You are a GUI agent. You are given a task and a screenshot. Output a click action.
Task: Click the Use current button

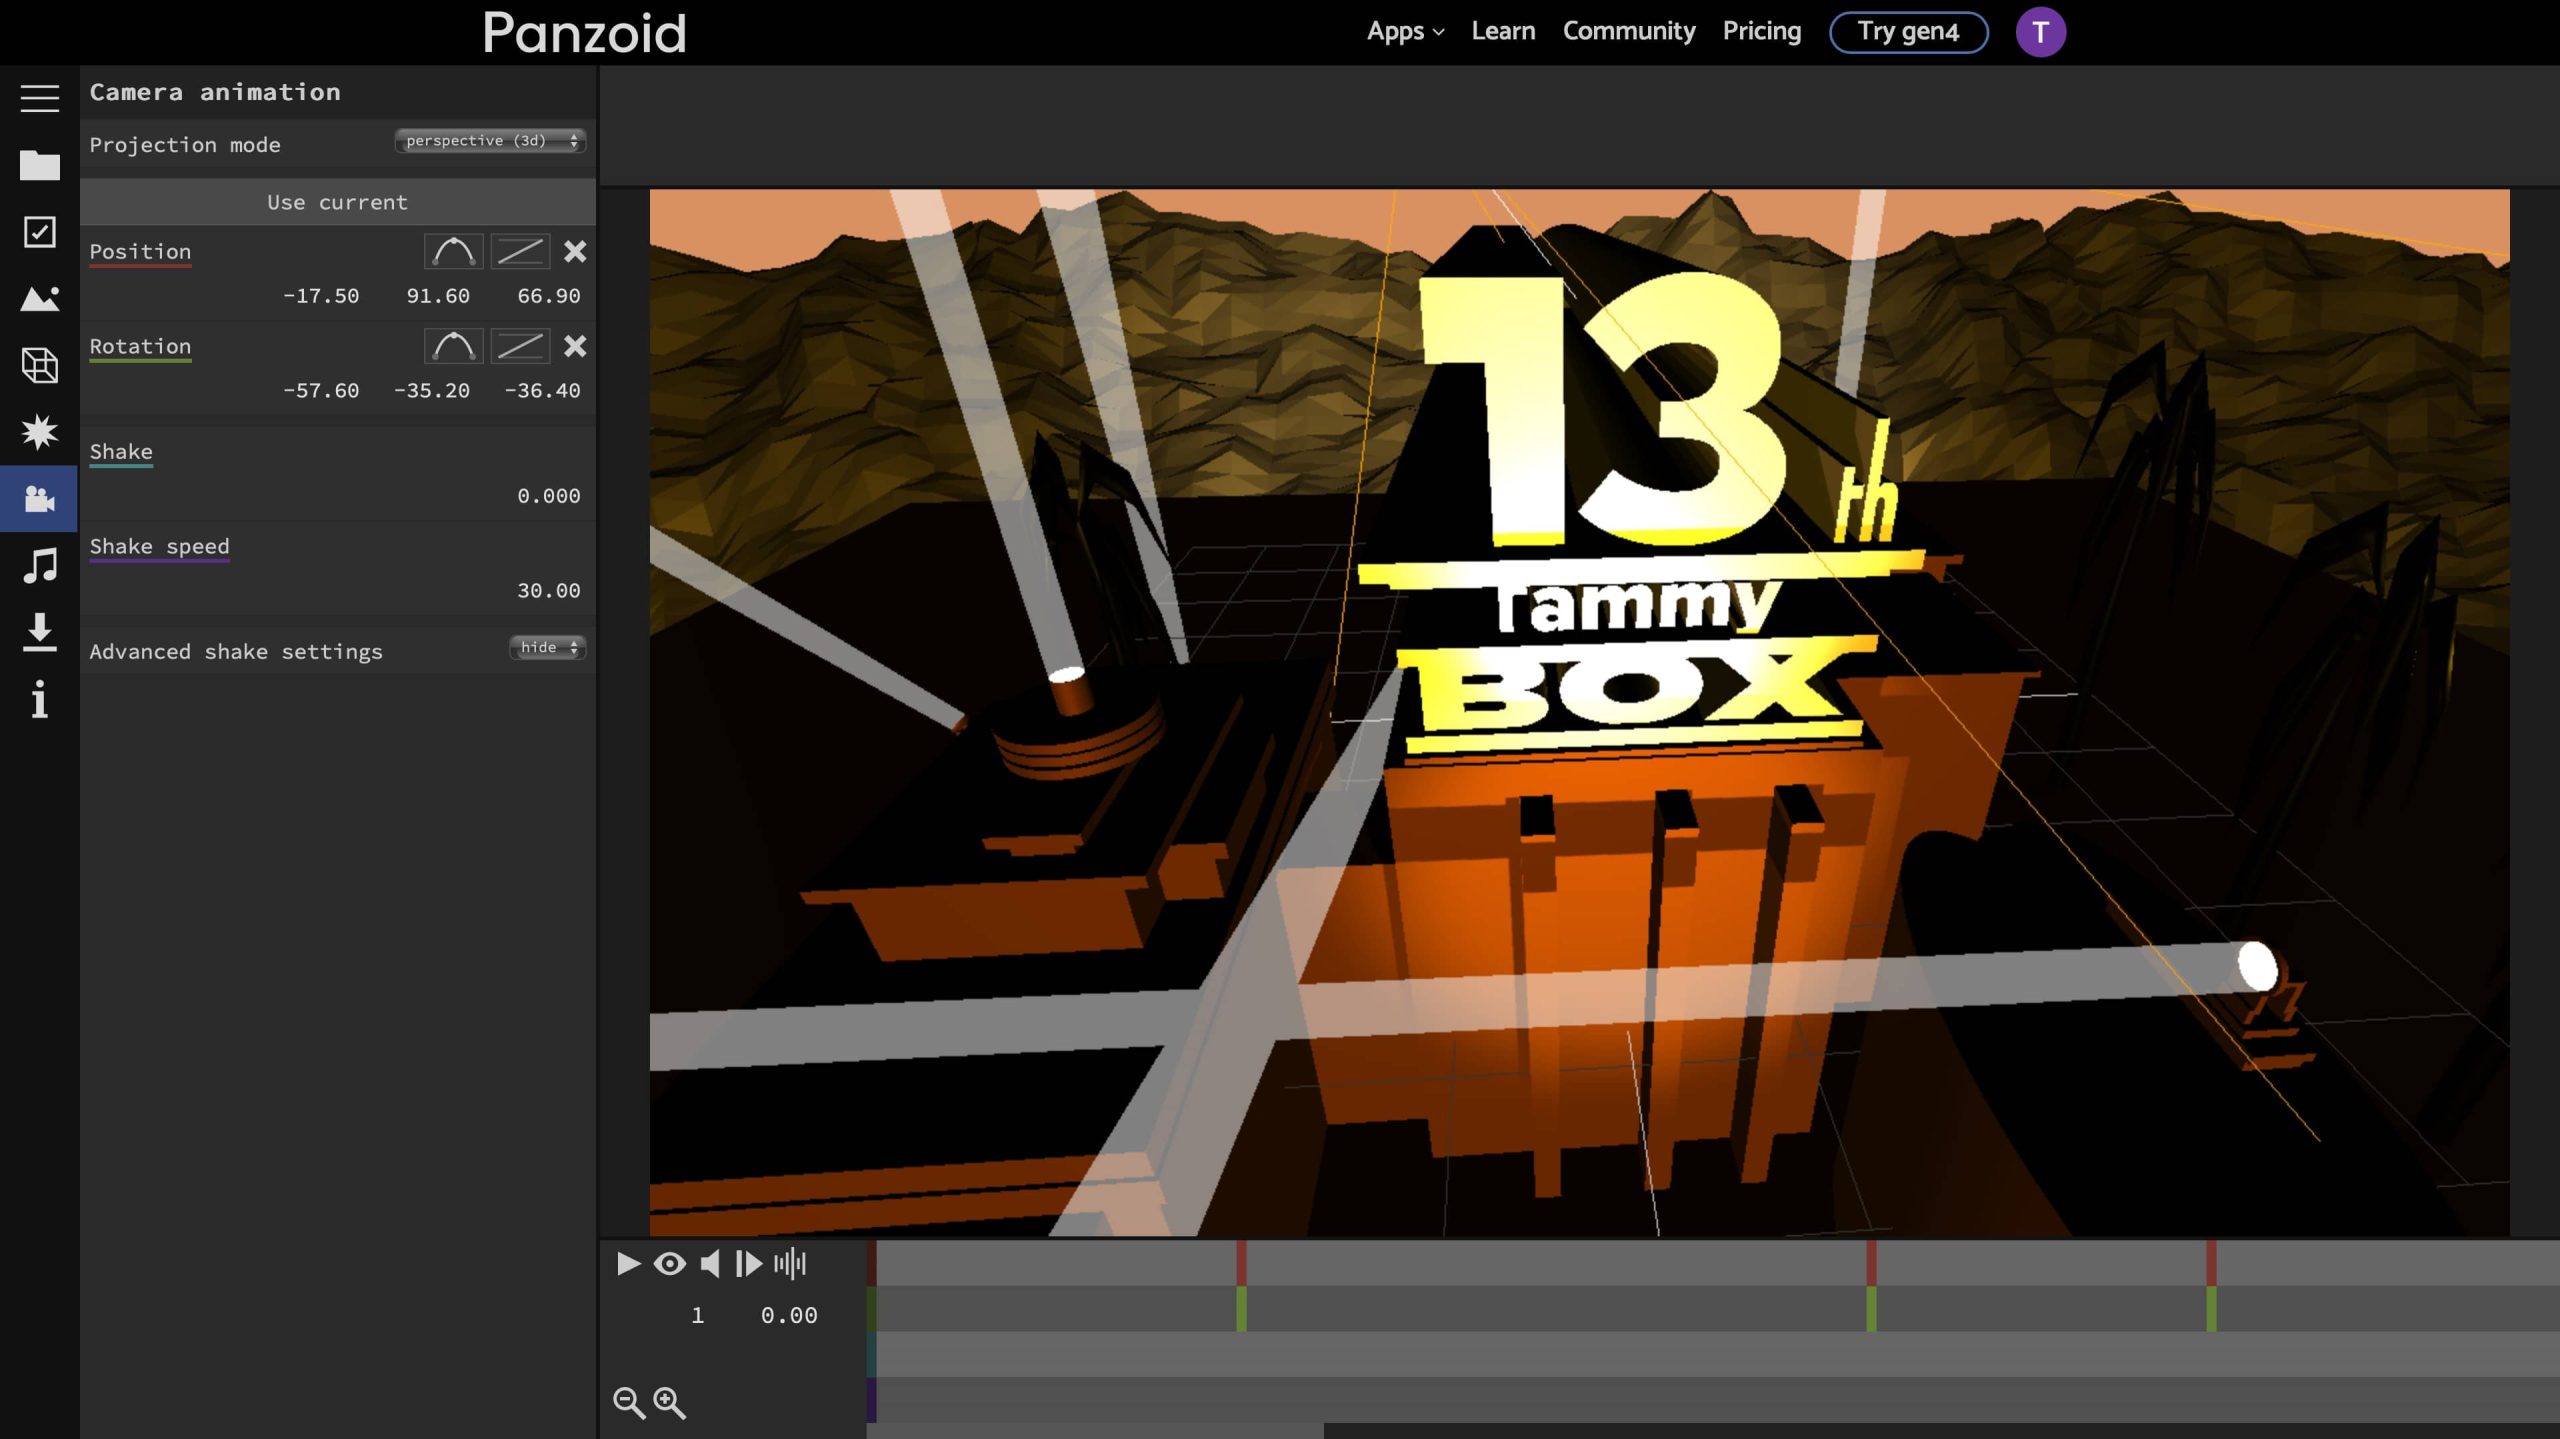[x=337, y=202]
